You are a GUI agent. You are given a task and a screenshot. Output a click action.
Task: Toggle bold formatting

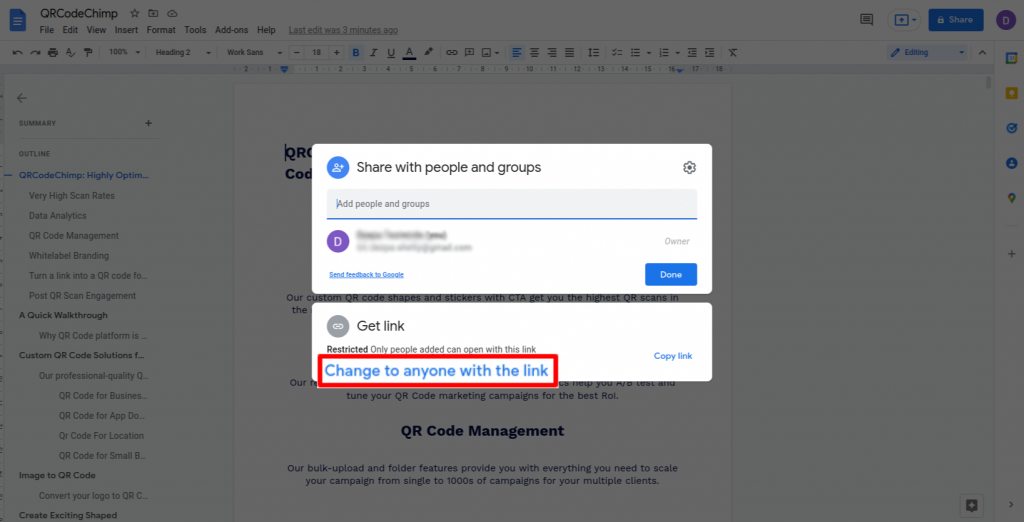click(356, 52)
